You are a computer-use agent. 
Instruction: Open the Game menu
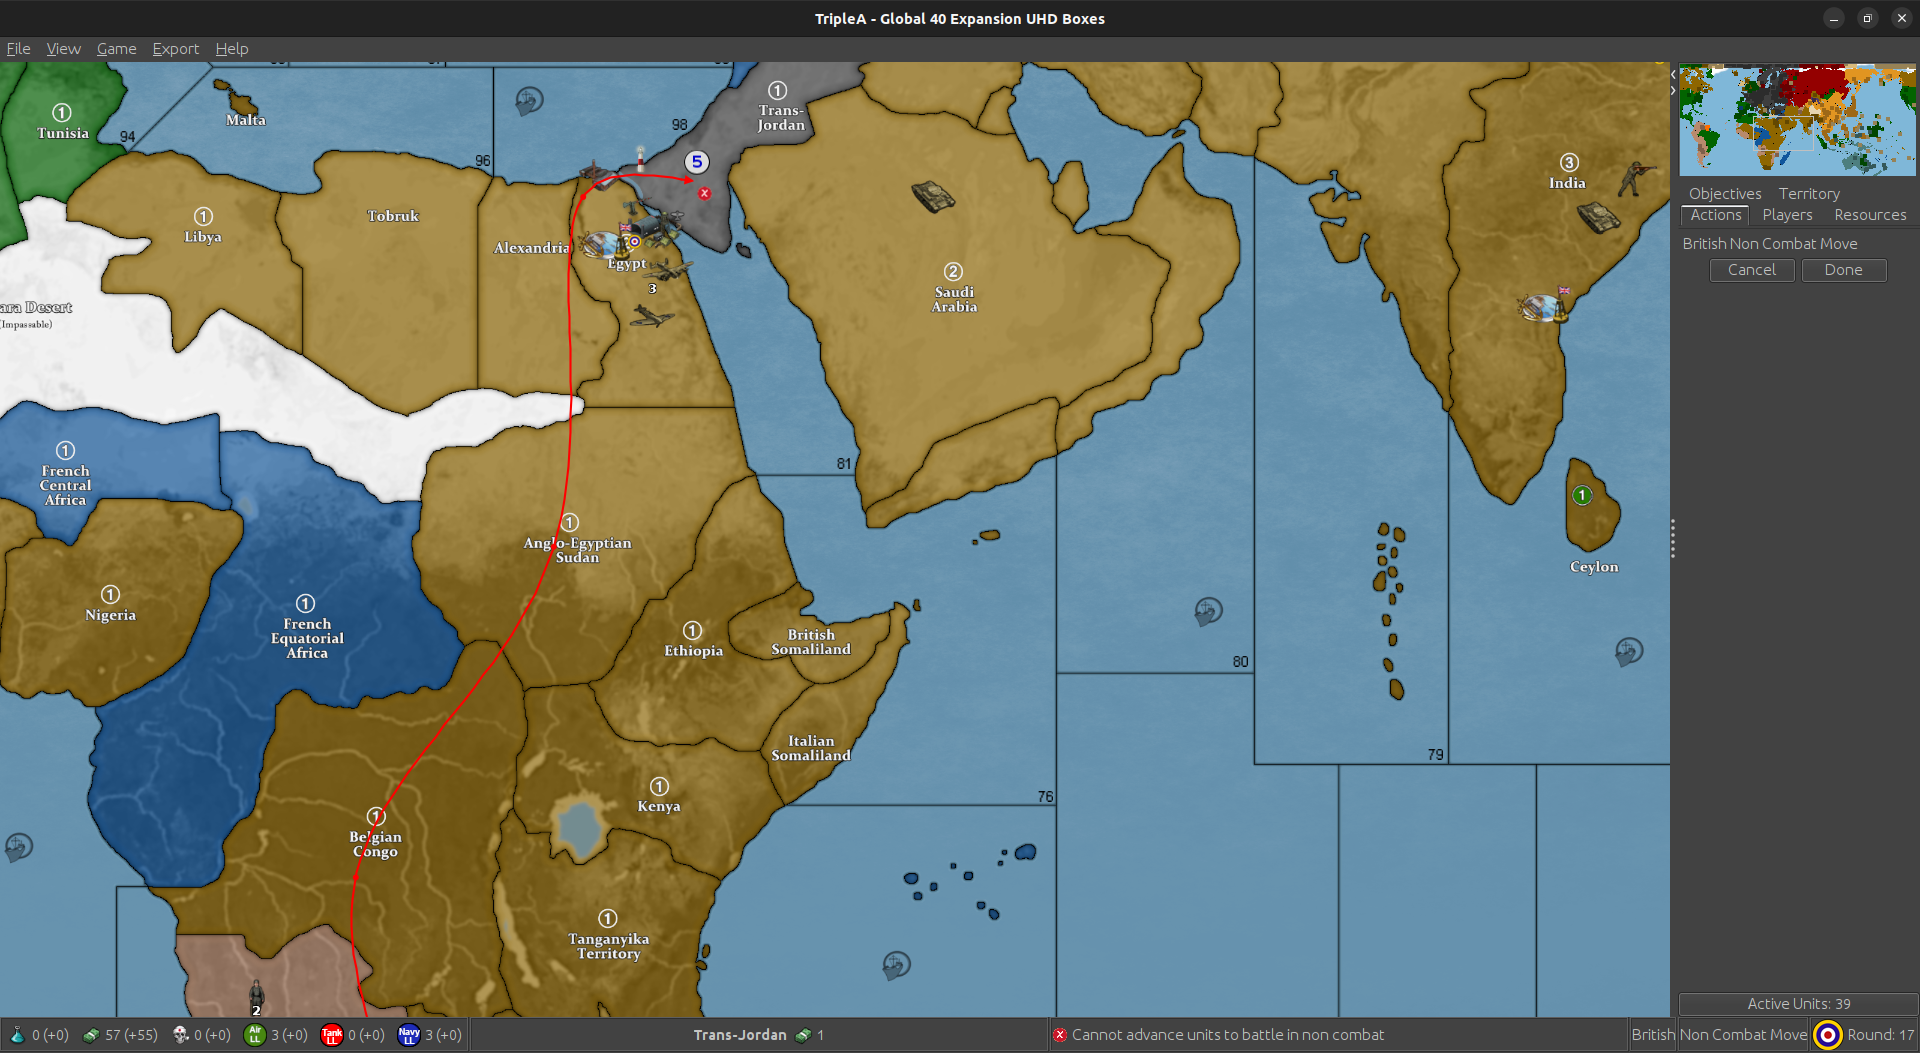(116, 48)
